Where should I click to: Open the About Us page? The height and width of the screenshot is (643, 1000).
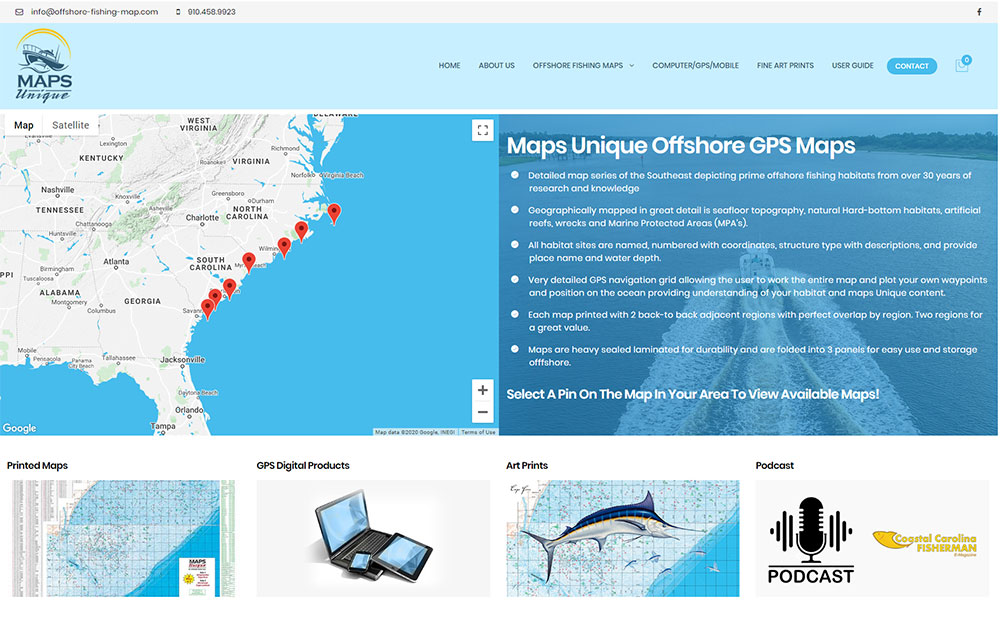[x=496, y=66]
